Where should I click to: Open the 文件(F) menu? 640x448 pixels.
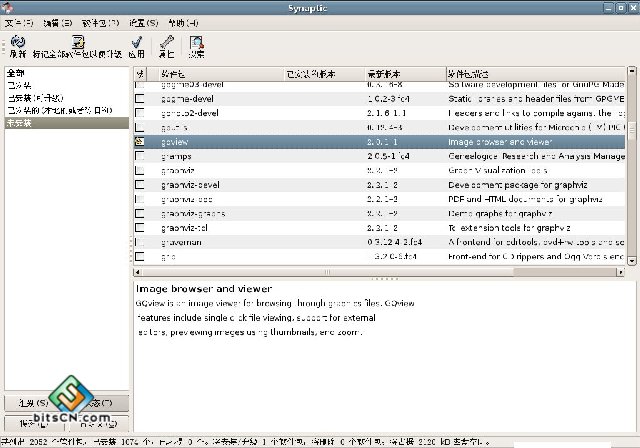point(19,23)
